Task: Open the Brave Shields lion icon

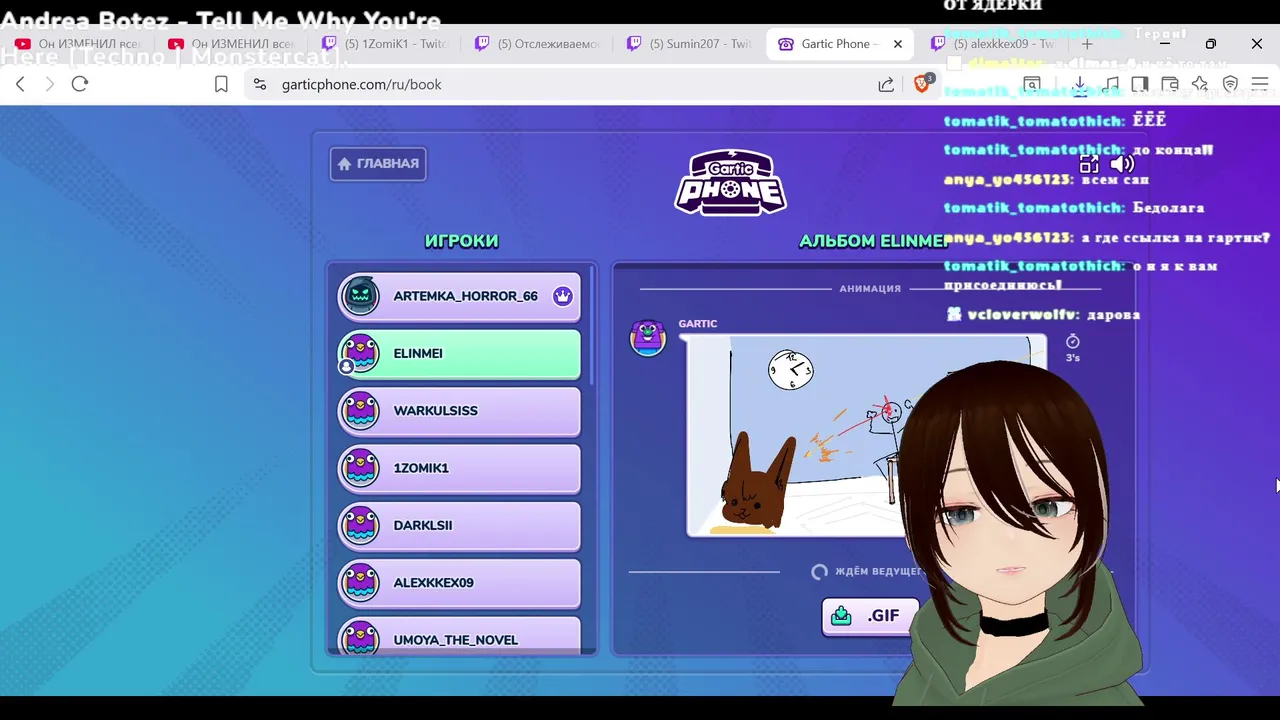Action: click(x=922, y=83)
